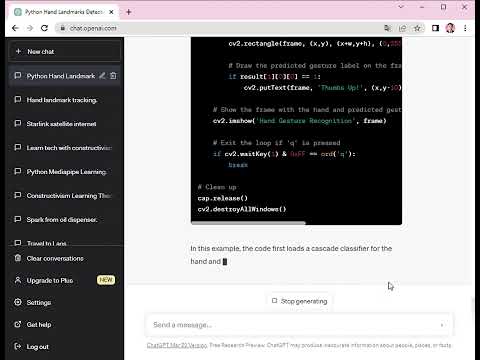Reload the chat.openai.com page

click(44, 28)
